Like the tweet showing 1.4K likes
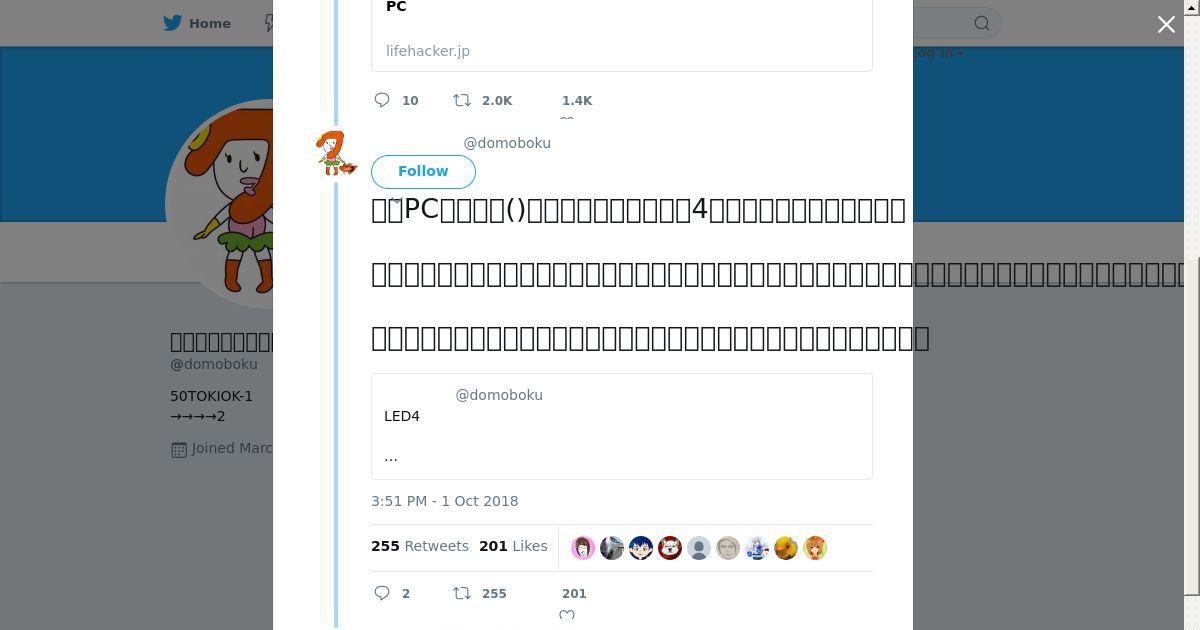This screenshot has height=630, width=1200. (x=567, y=118)
